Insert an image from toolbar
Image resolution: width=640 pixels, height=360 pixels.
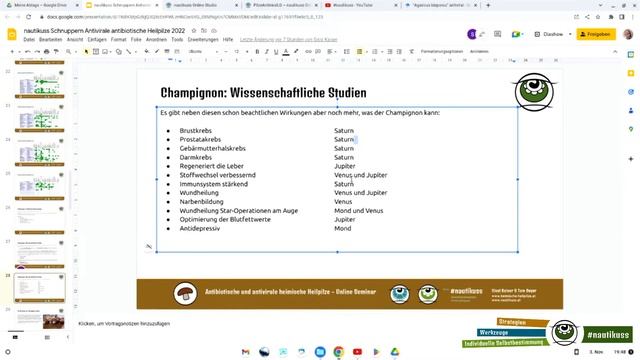pos(105,51)
